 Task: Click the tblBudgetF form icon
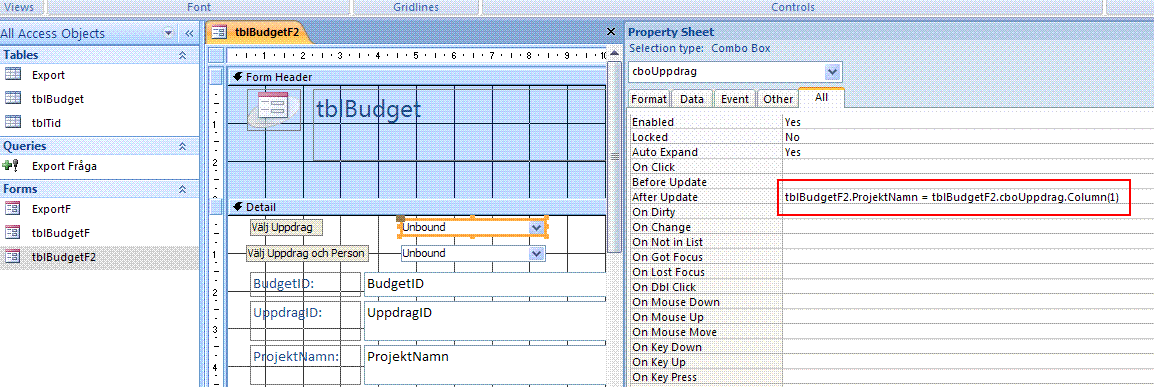click(x=13, y=232)
